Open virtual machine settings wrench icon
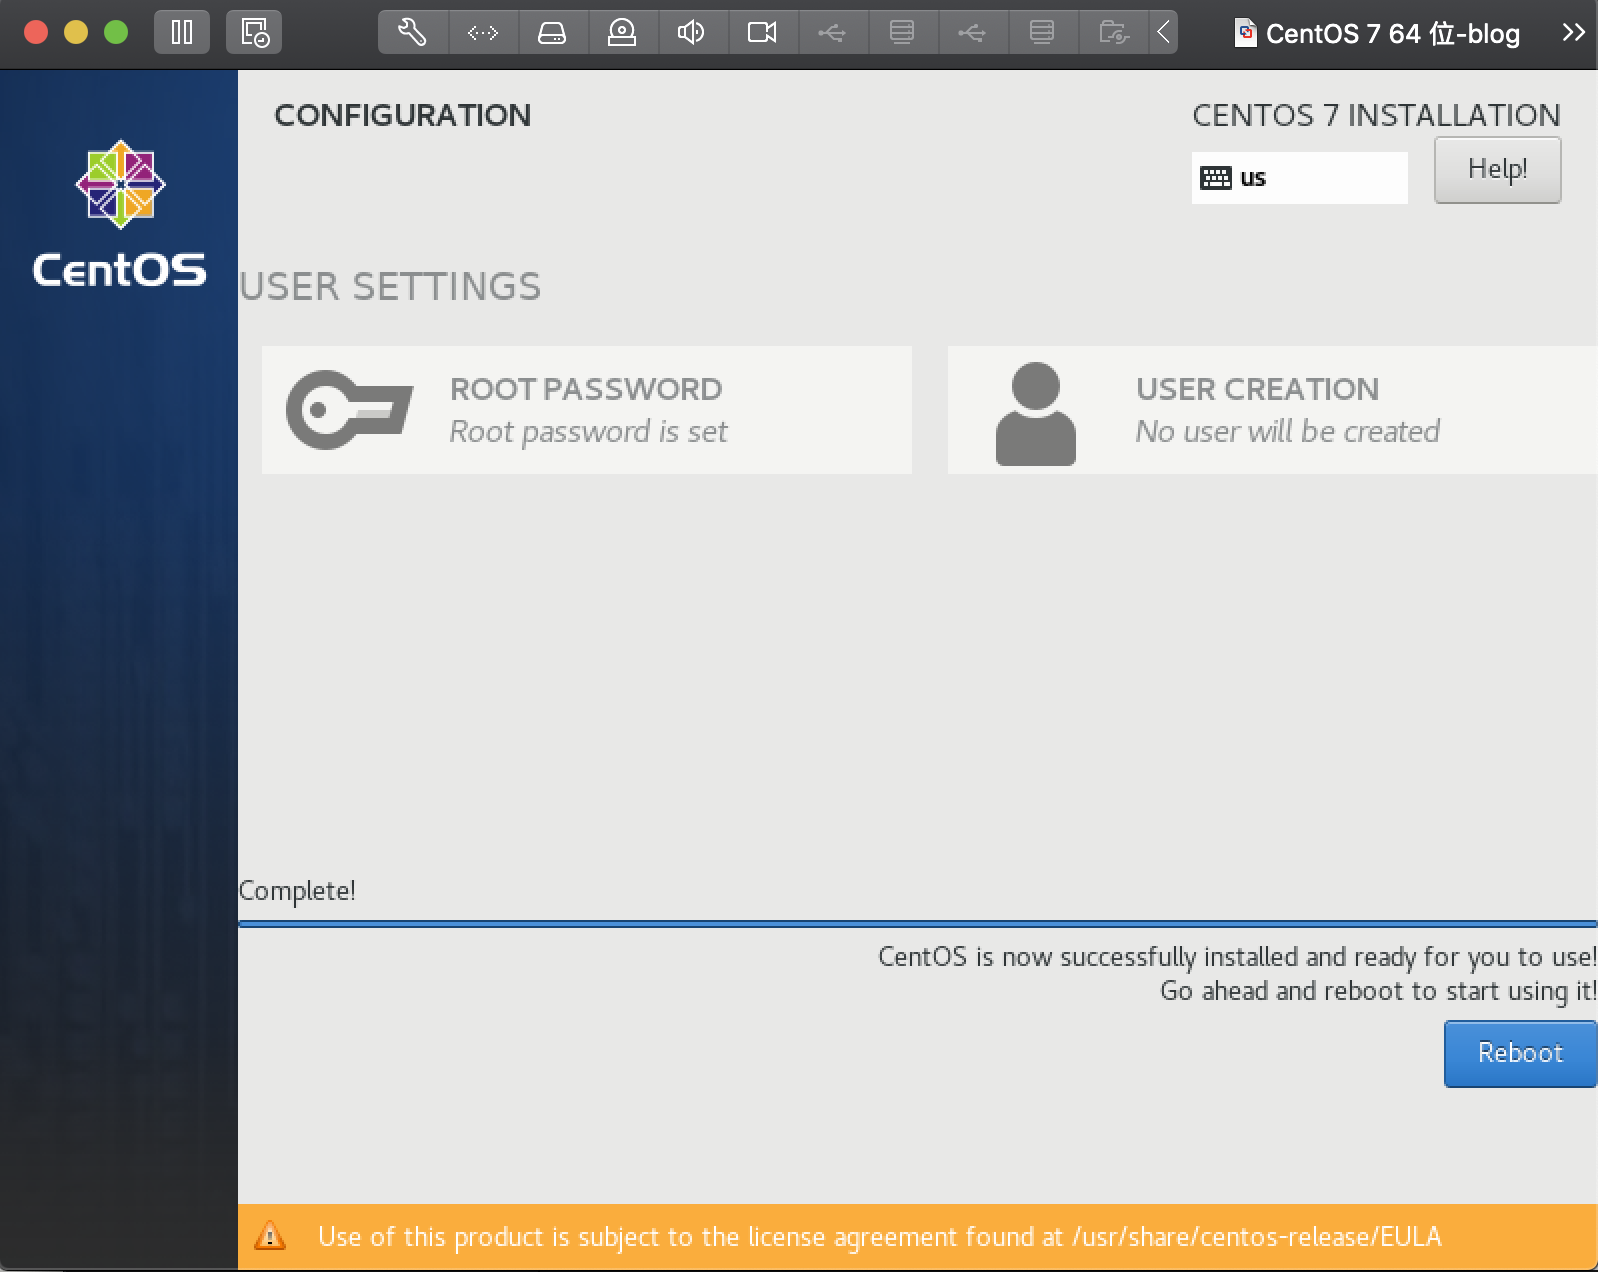Screen dimensions: 1598x1272 [412, 33]
